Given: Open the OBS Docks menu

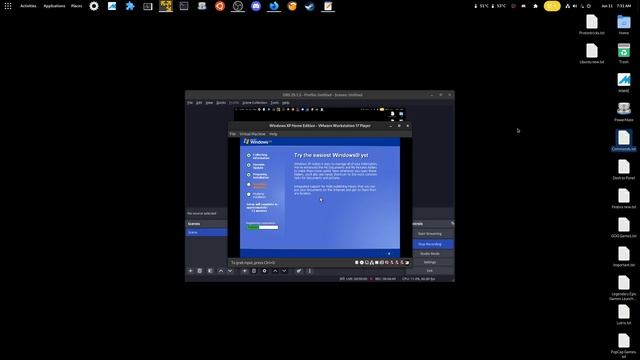Looking at the screenshot, I should pos(221,103).
